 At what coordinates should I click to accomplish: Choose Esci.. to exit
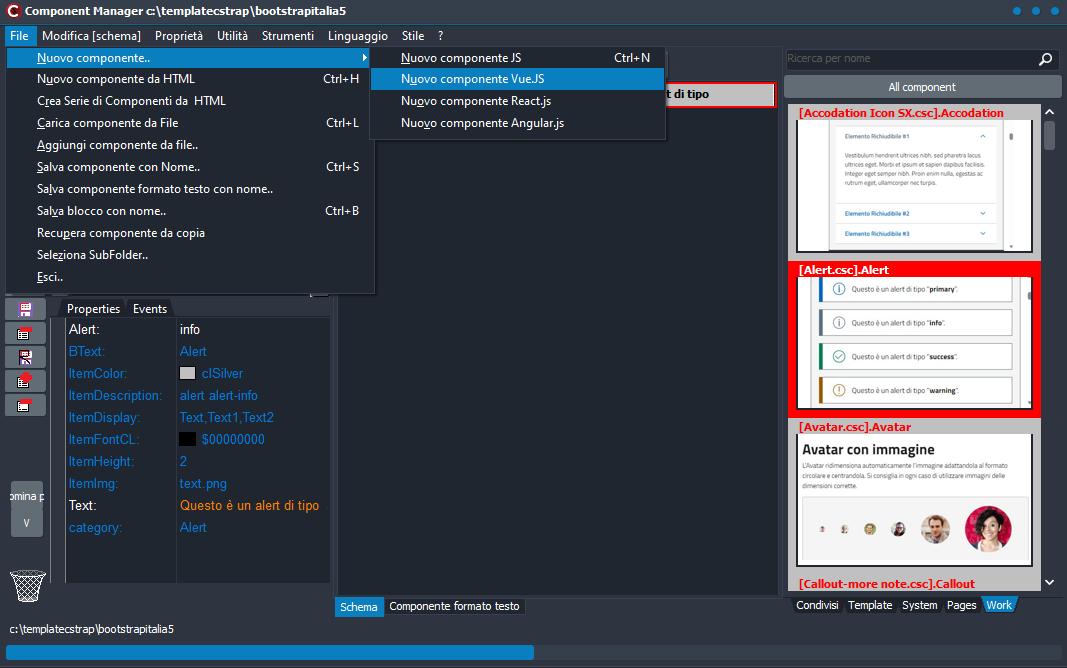190,277
